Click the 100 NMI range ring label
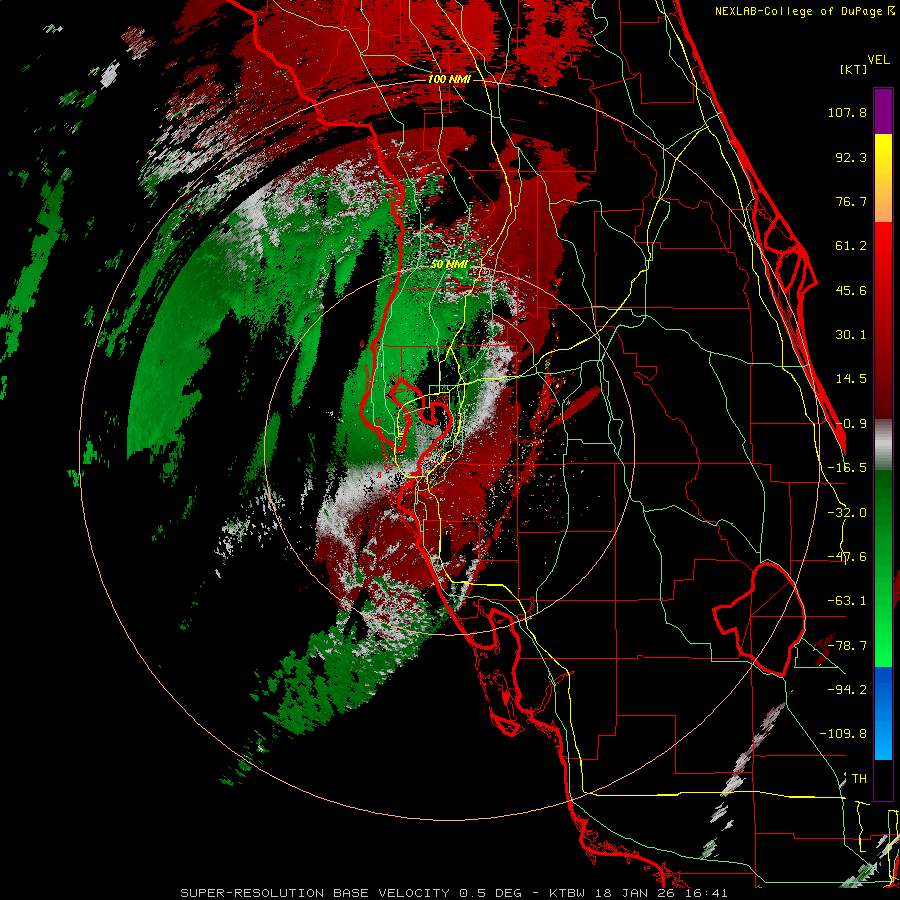The image size is (900, 900). pos(449,79)
